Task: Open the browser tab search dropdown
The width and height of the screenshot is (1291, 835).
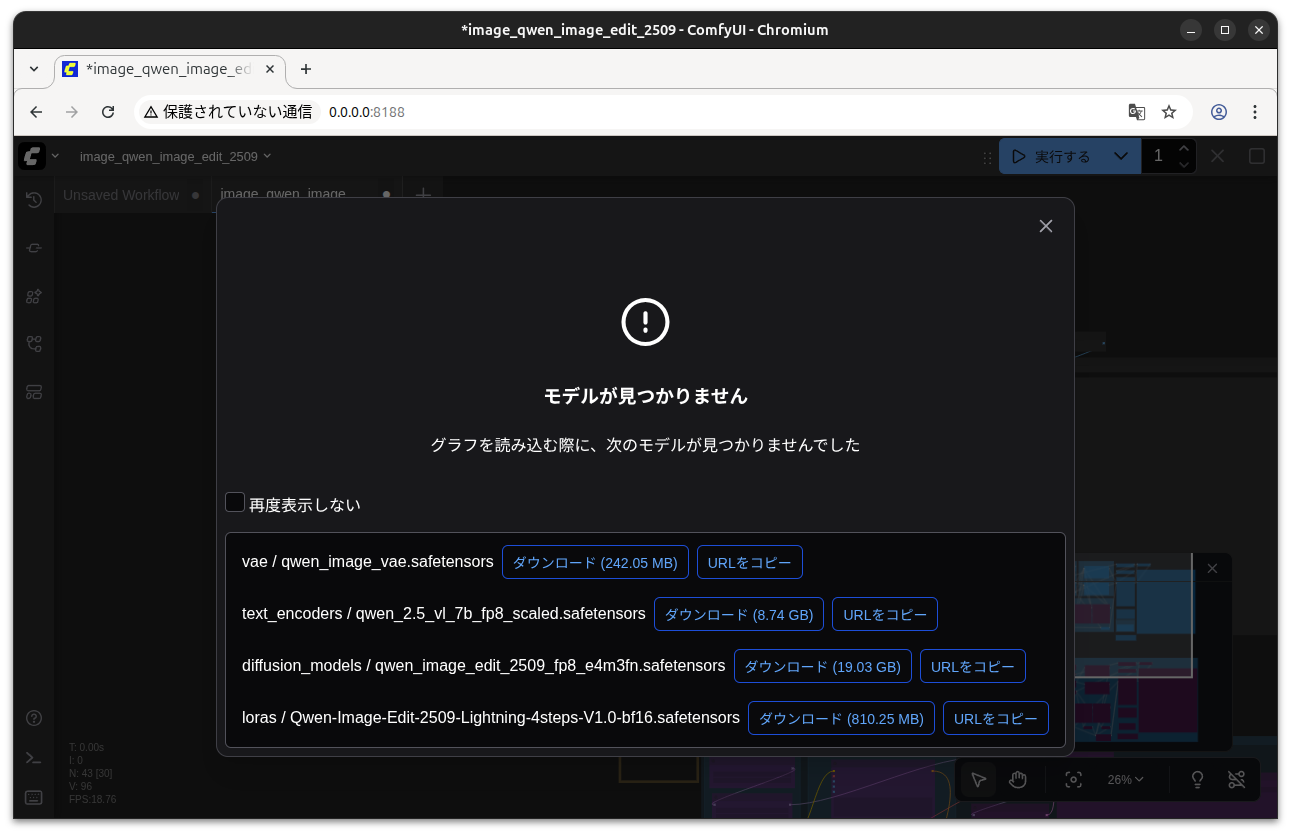Action: click(34, 69)
